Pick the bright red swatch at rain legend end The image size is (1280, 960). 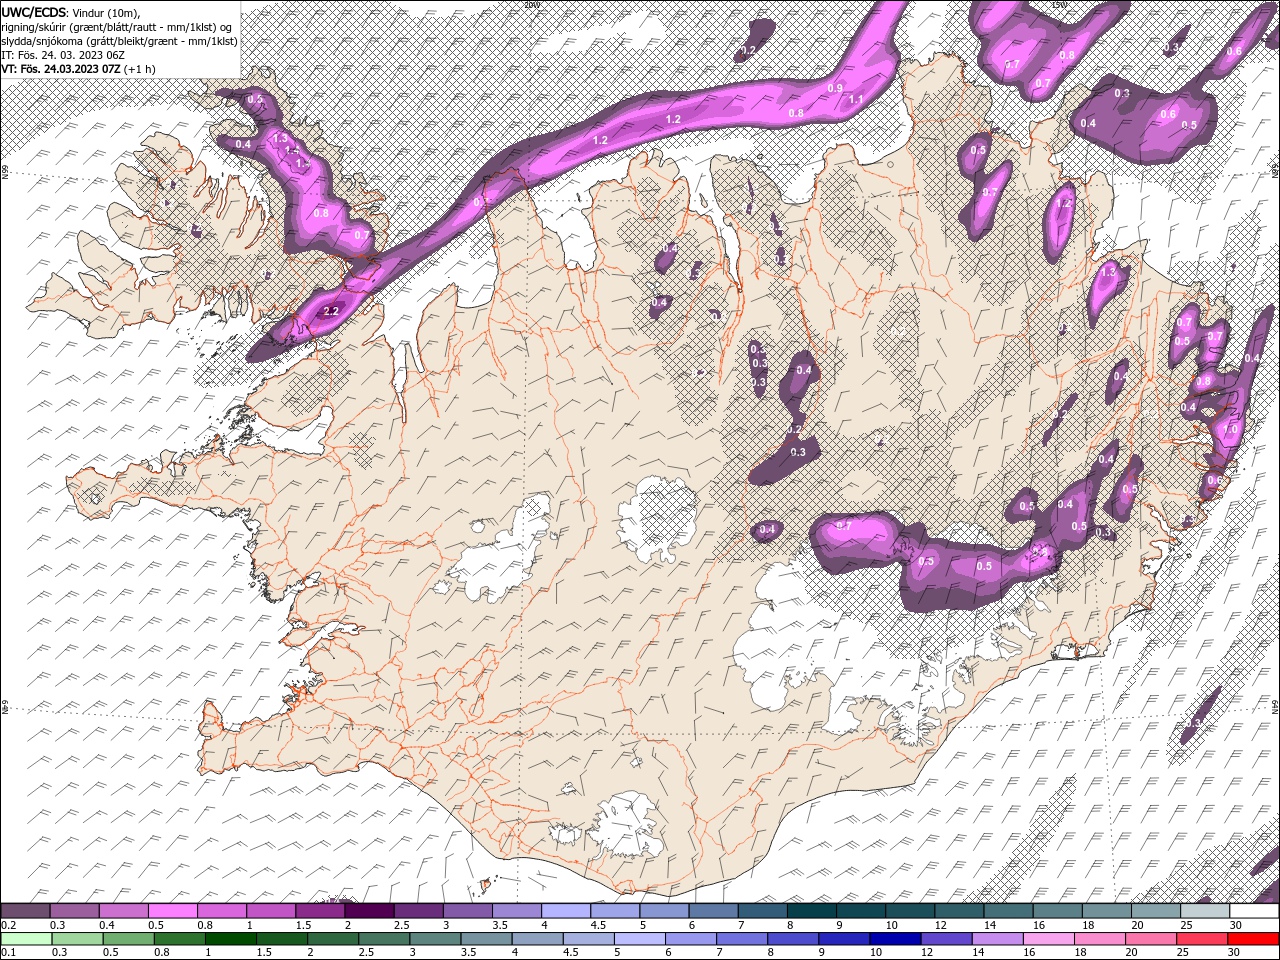pyautogui.click(x=1253, y=939)
